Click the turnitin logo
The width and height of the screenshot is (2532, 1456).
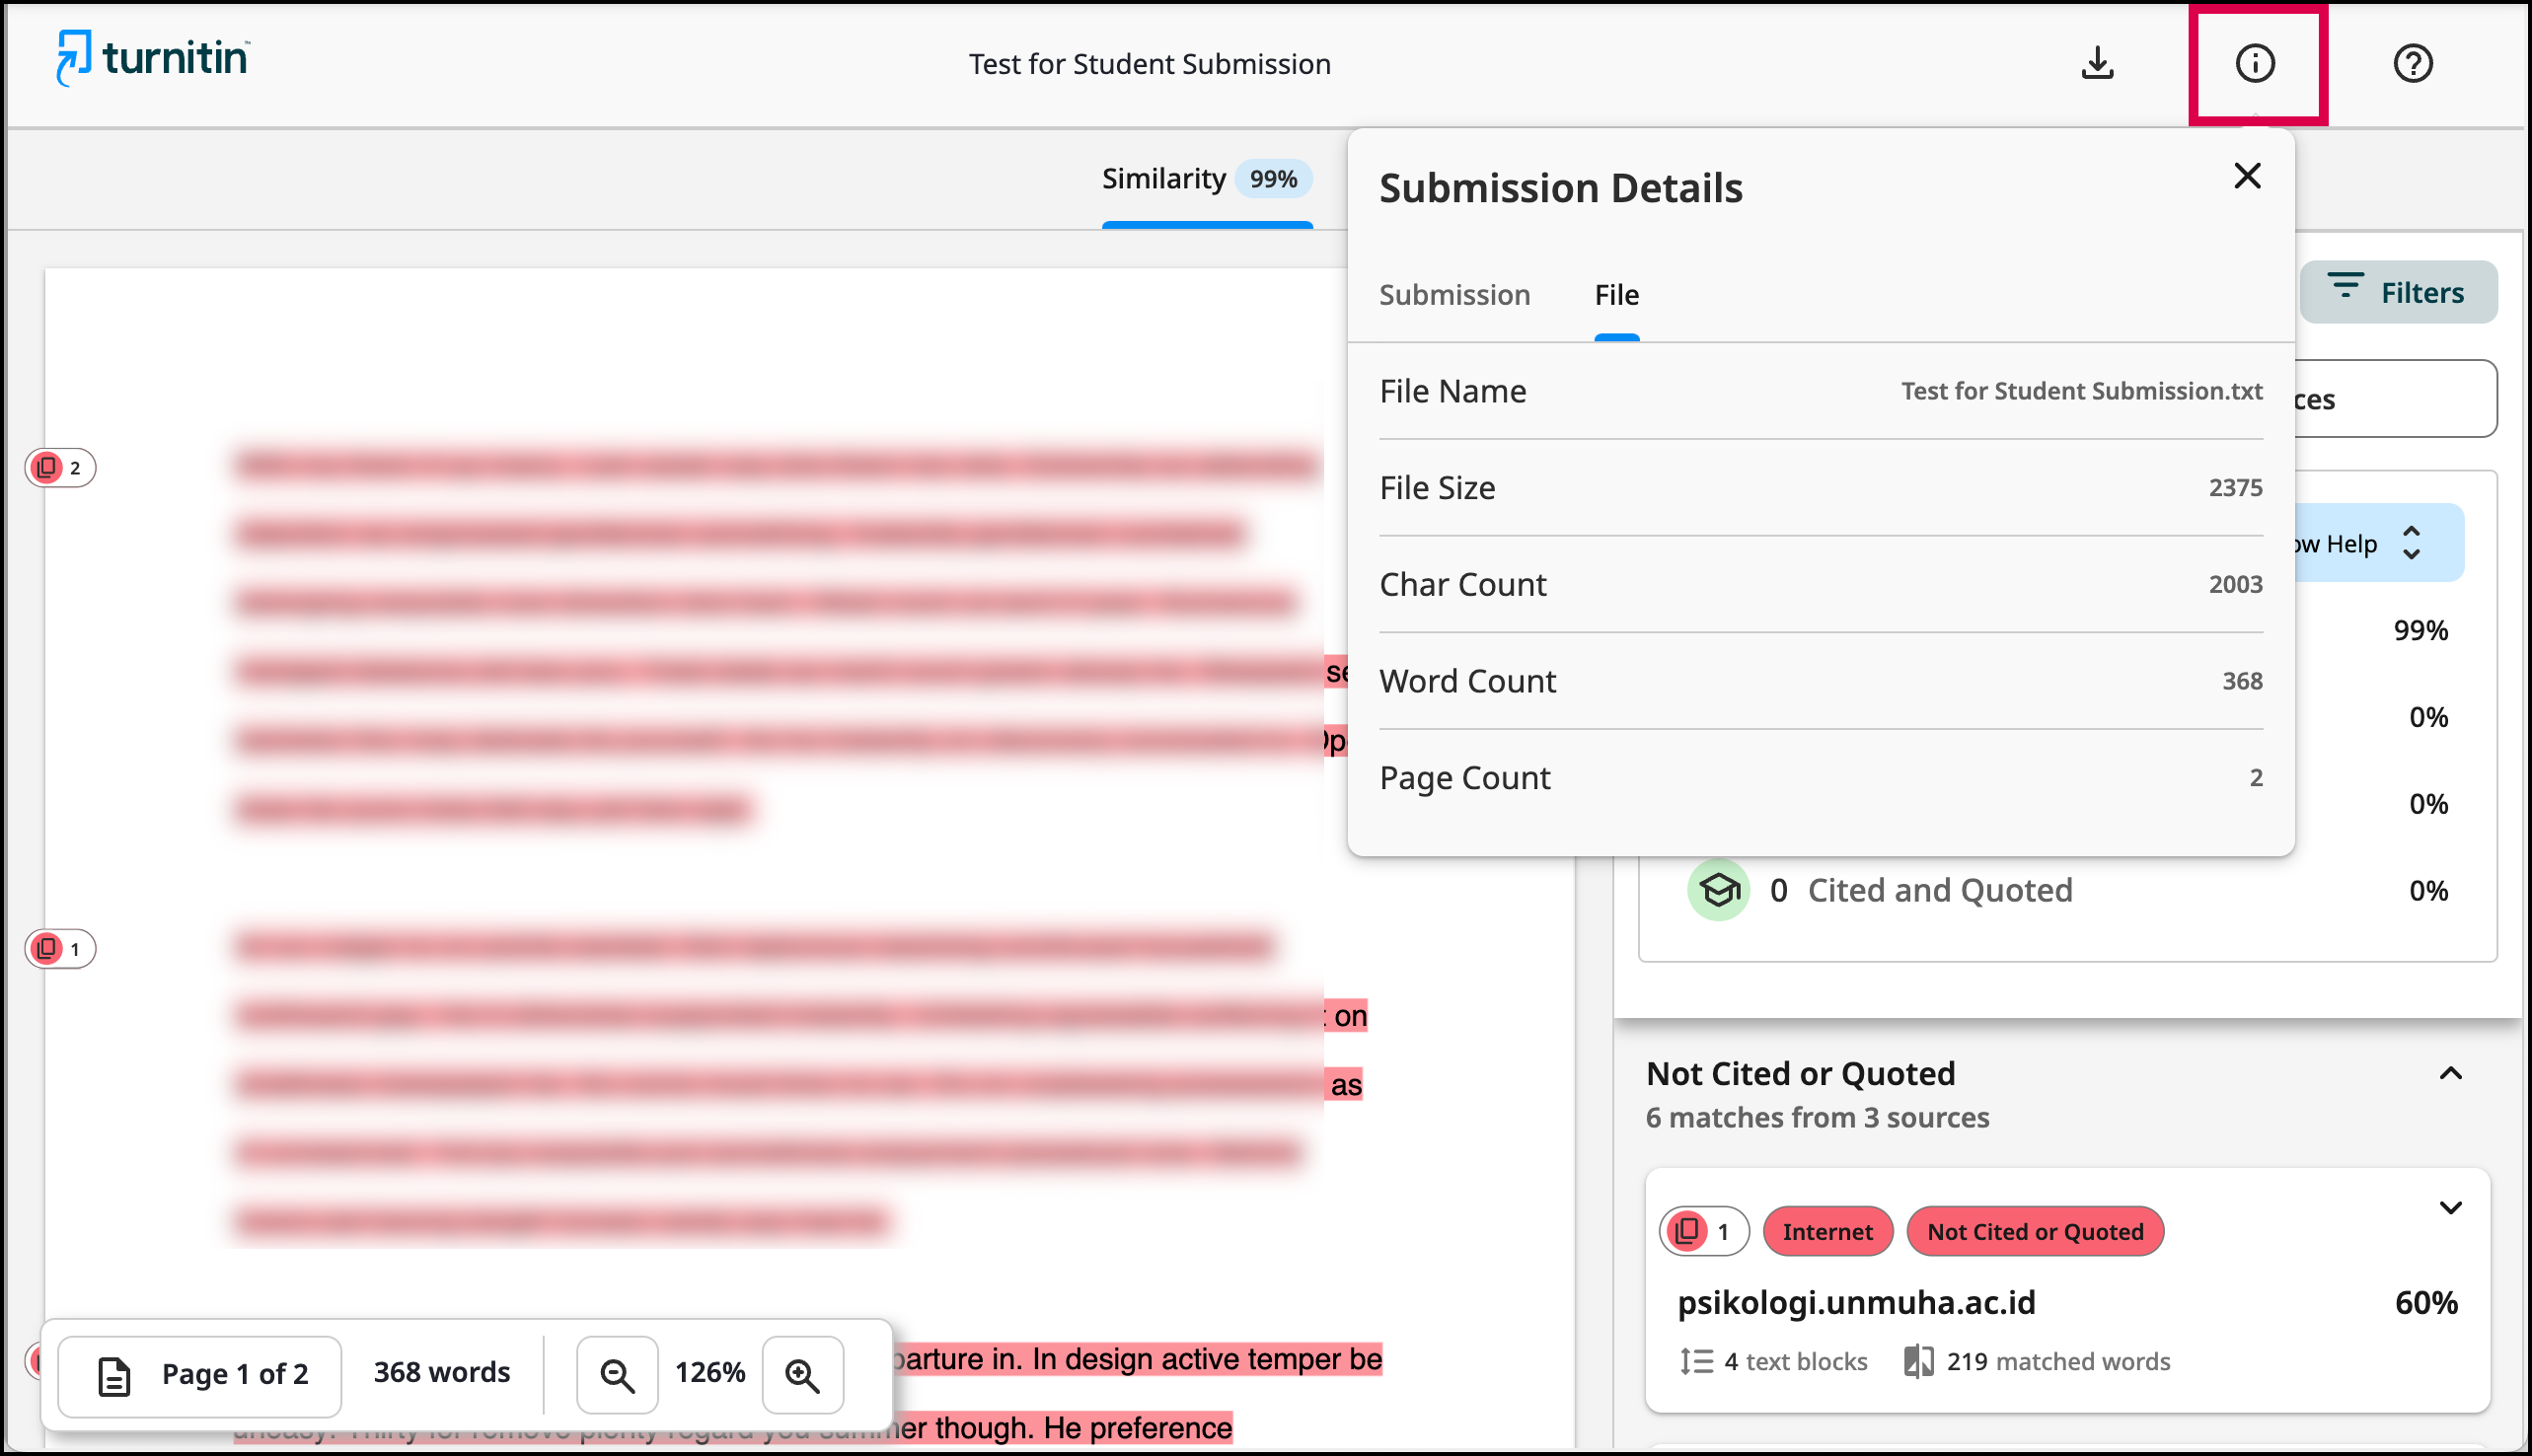point(152,58)
